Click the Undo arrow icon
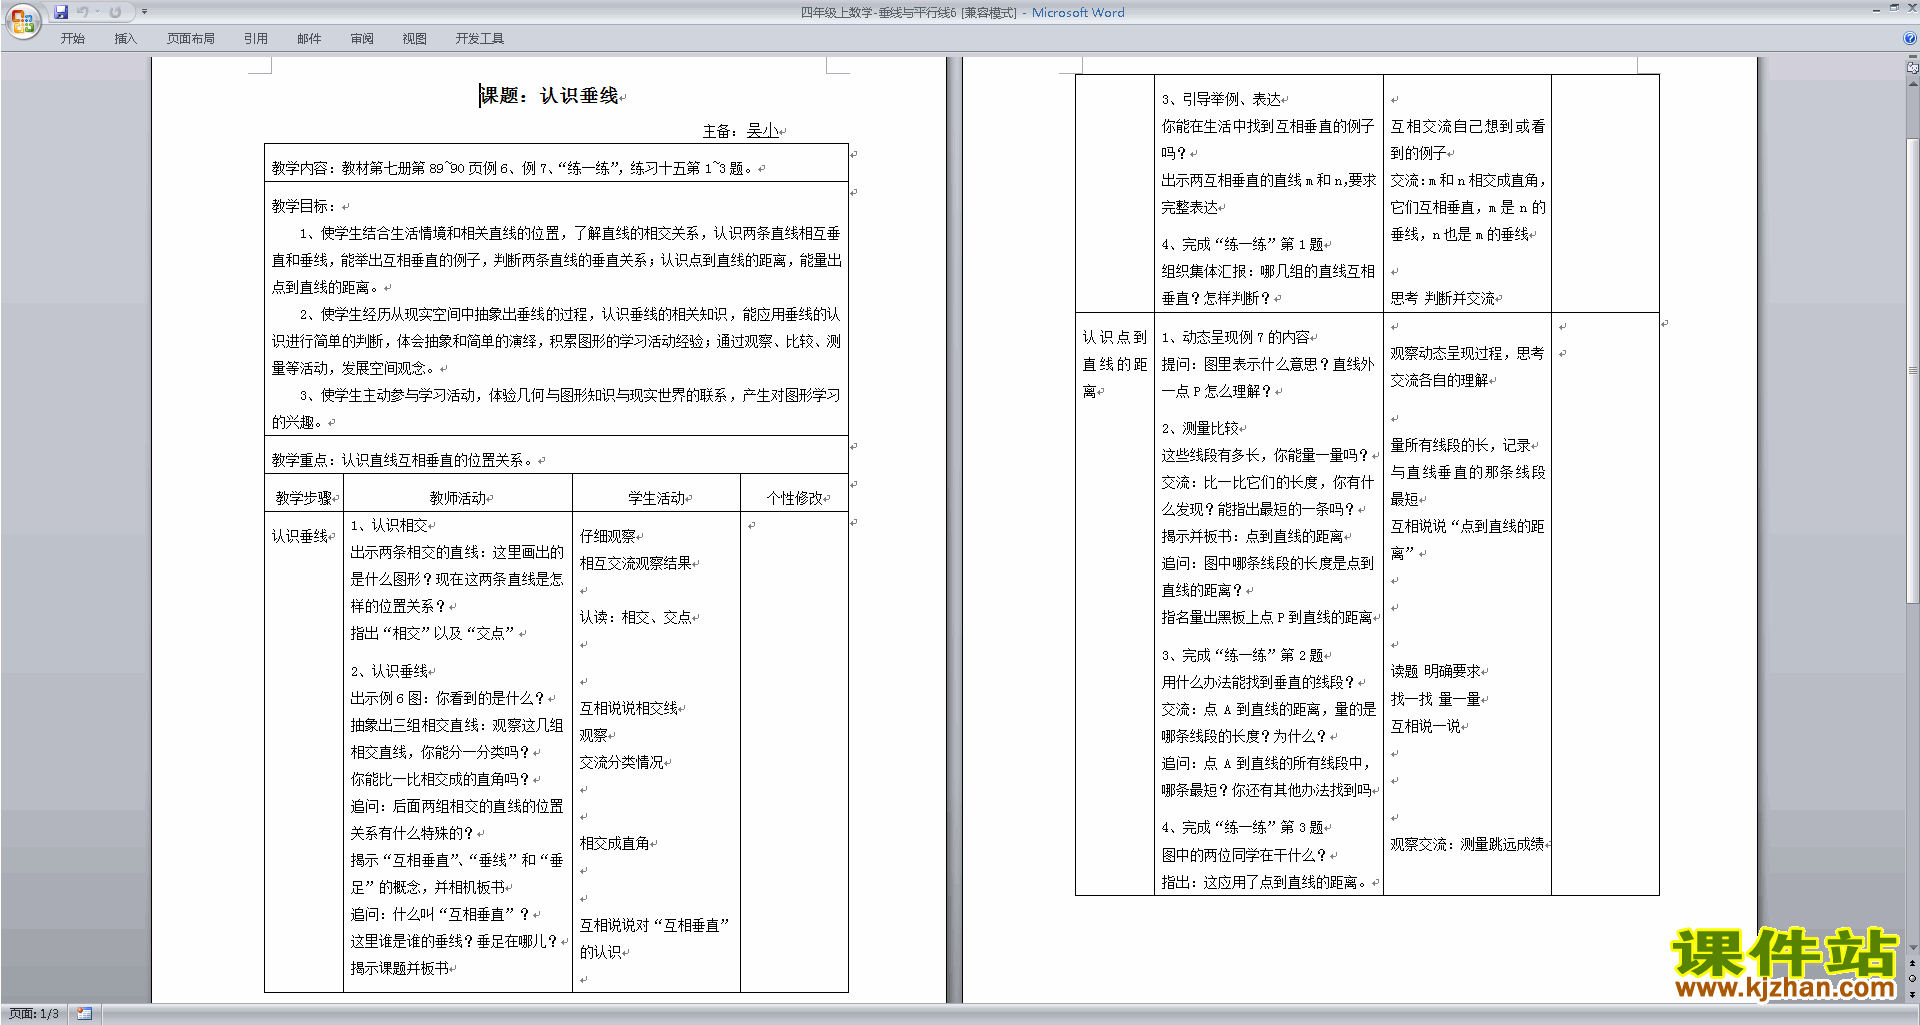Viewport: 1920px width, 1025px height. (x=82, y=12)
